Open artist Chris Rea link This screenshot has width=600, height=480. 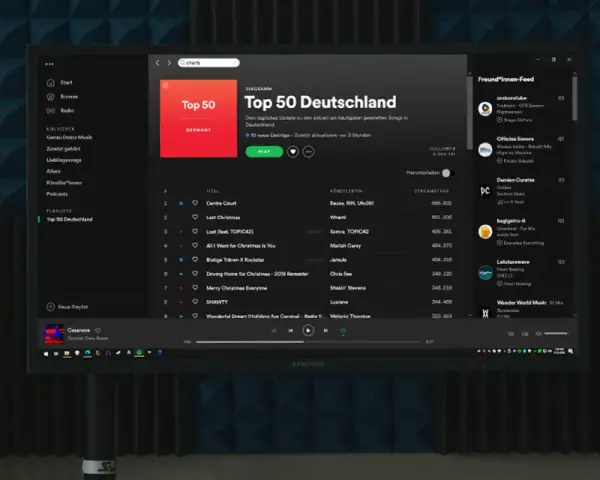pos(341,274)
